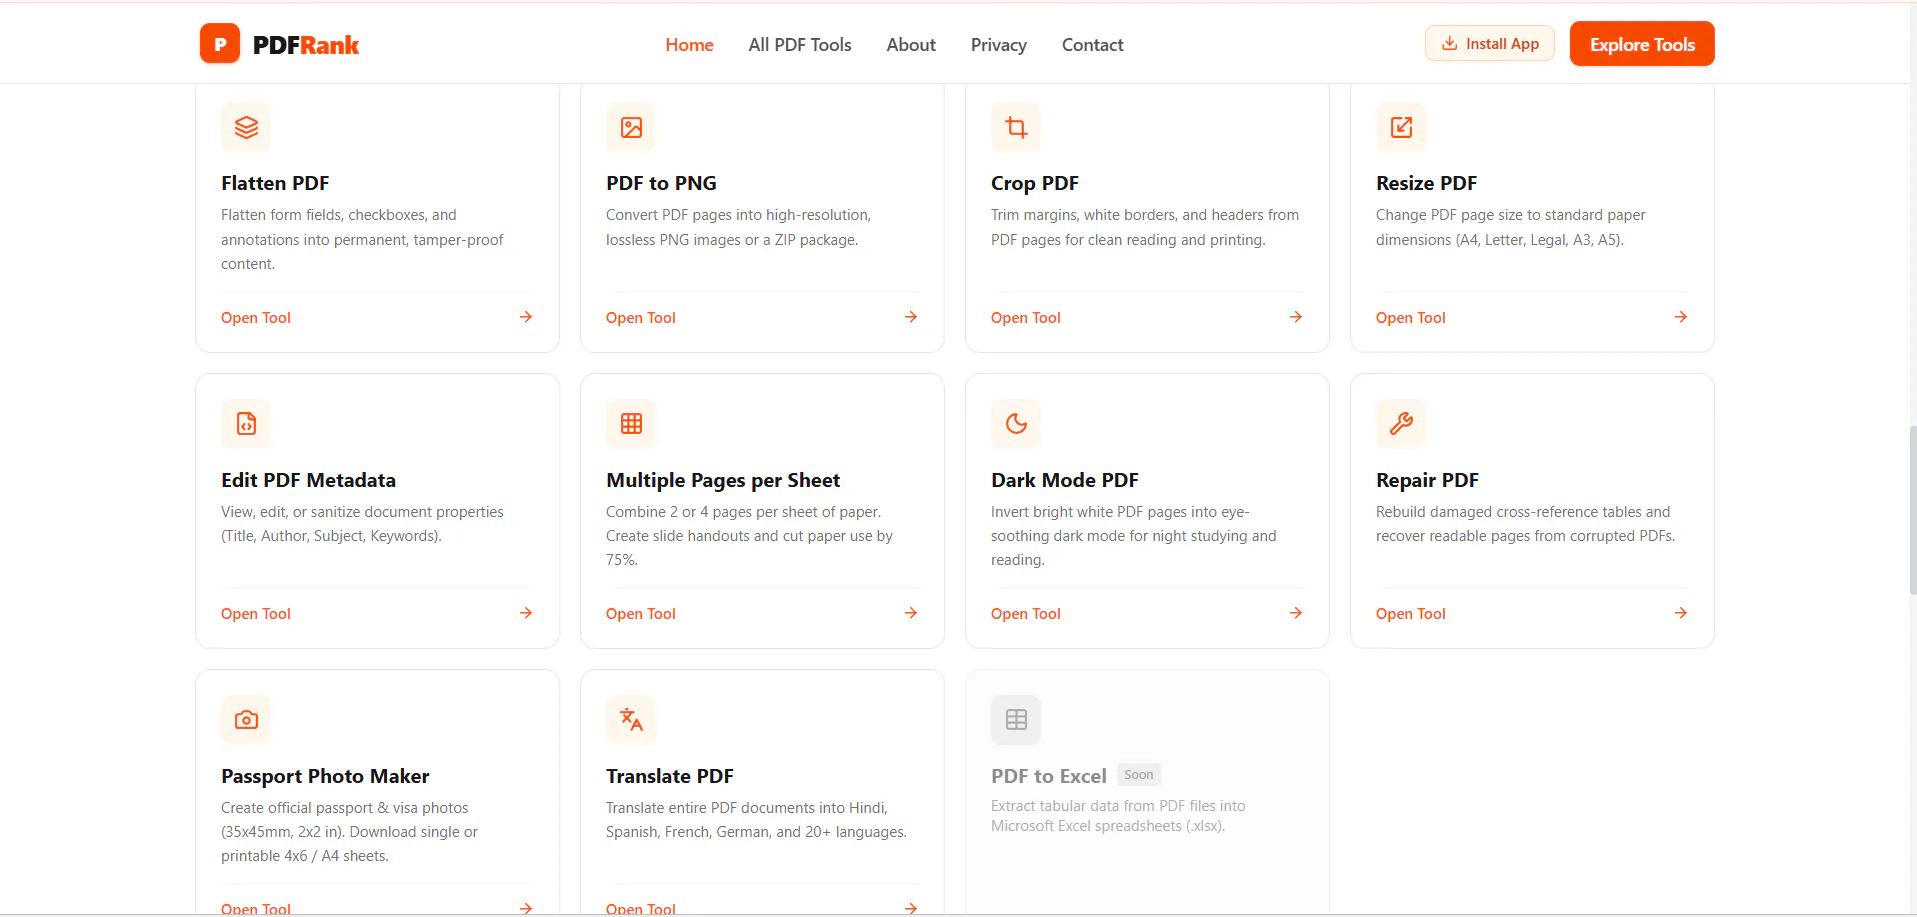Select the Resize PDF card title

[x=1426, y=183]
